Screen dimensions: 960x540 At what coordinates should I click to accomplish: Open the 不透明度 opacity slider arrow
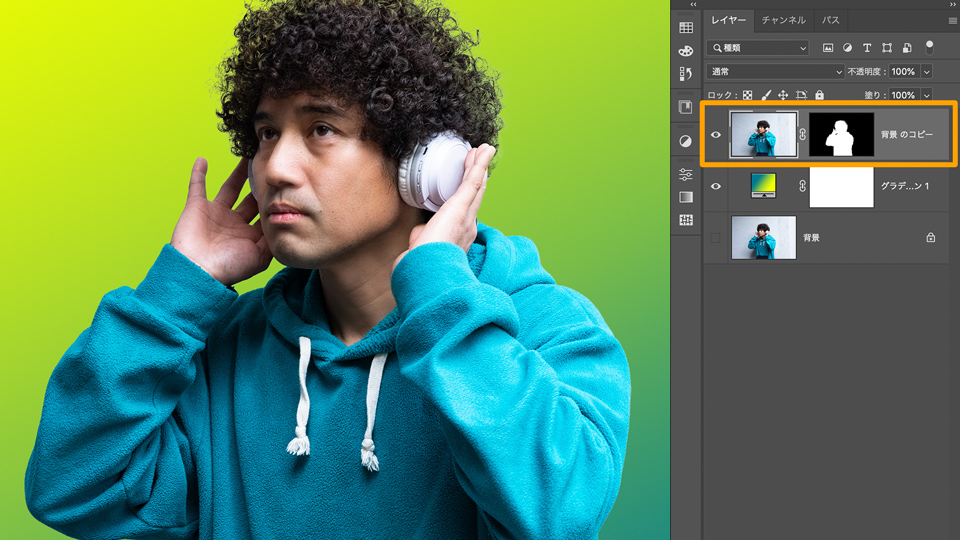[927, 72]
